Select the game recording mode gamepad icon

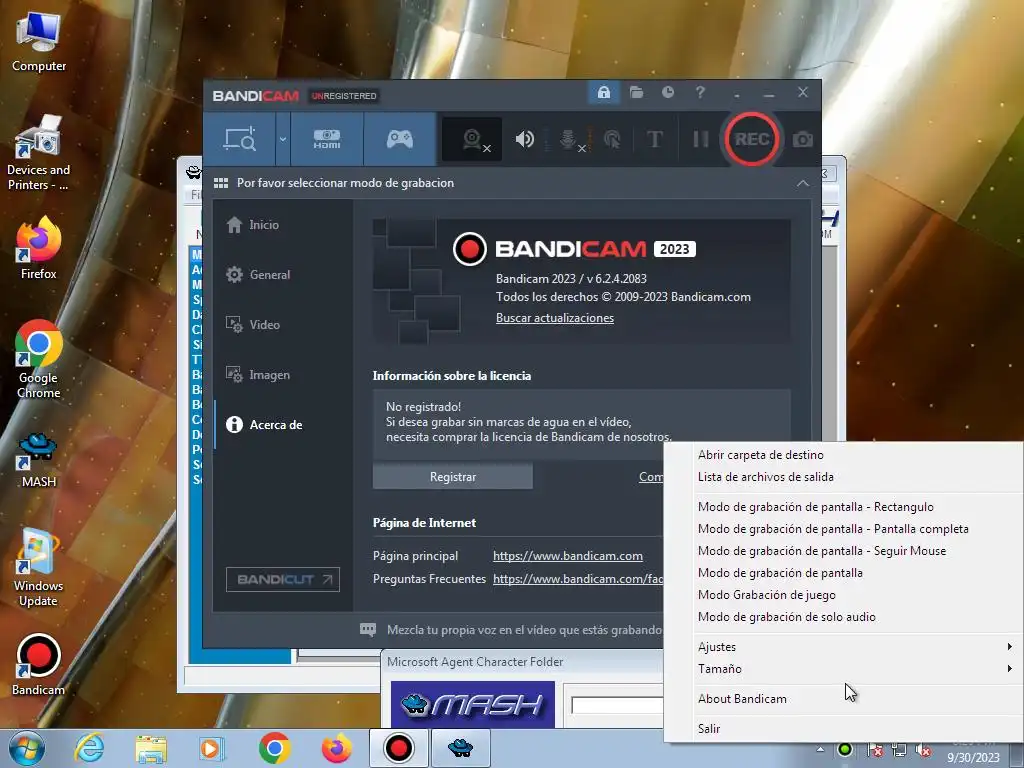400,139
